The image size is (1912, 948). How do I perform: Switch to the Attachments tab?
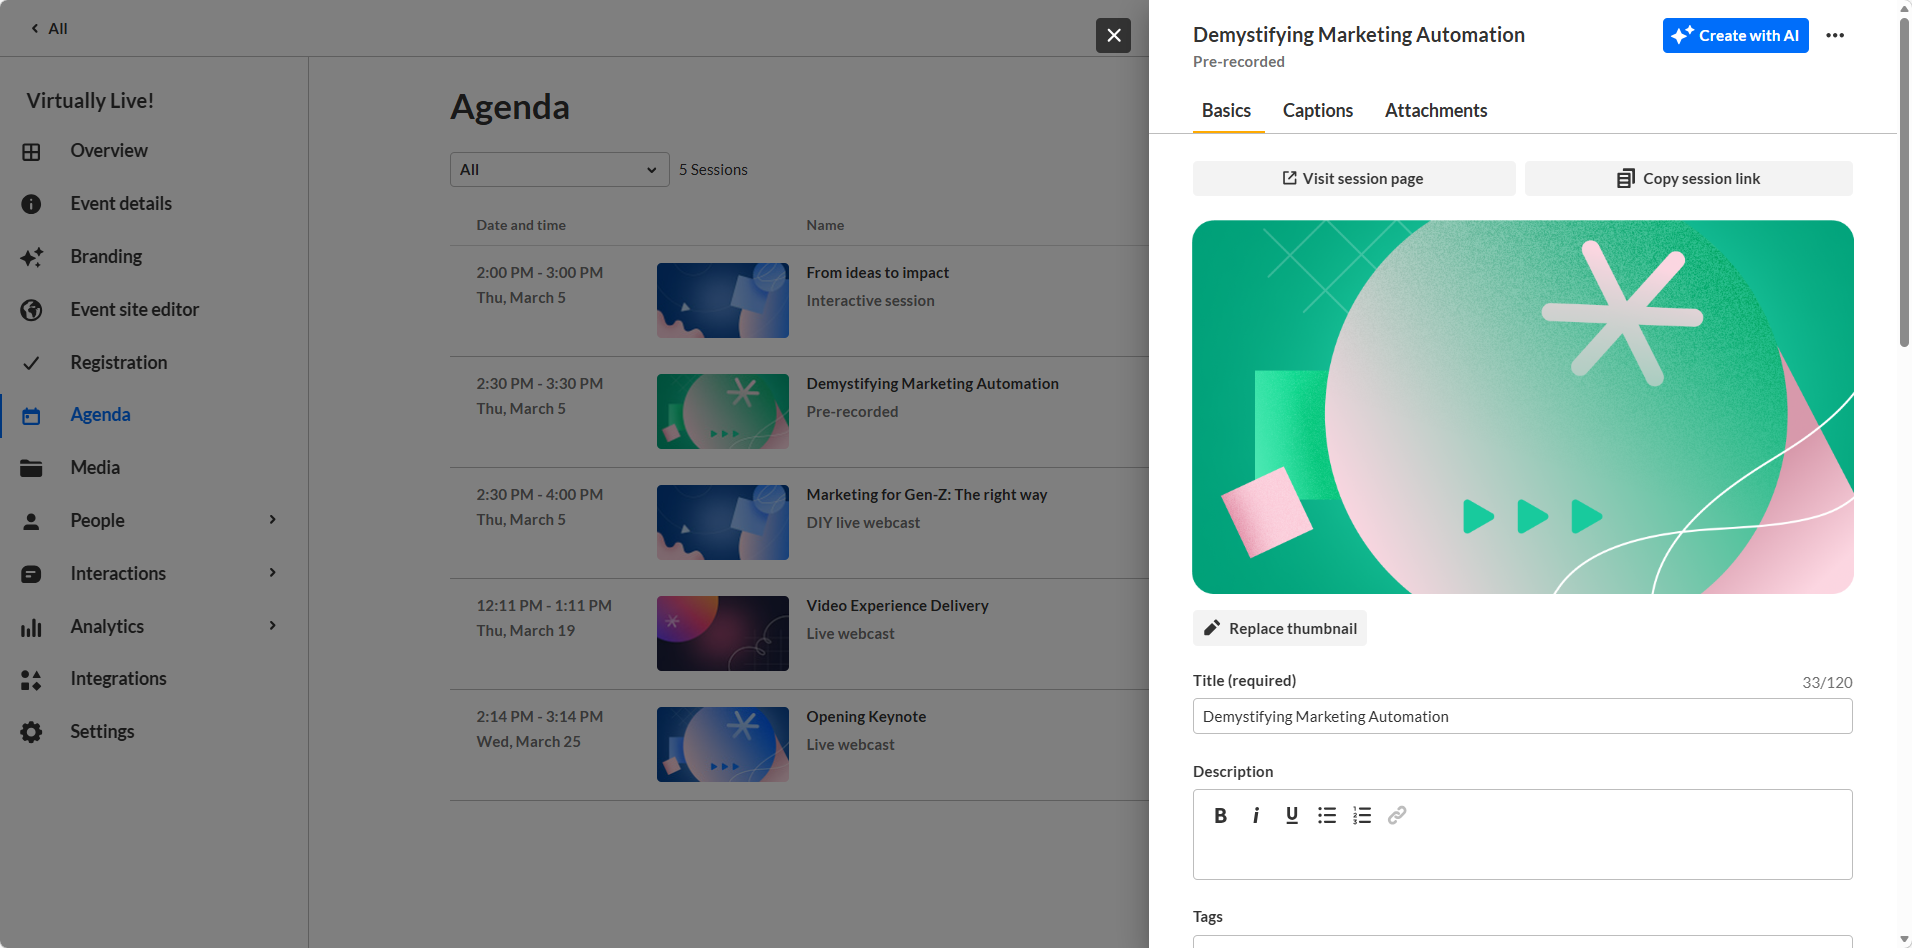[1436, 111]
